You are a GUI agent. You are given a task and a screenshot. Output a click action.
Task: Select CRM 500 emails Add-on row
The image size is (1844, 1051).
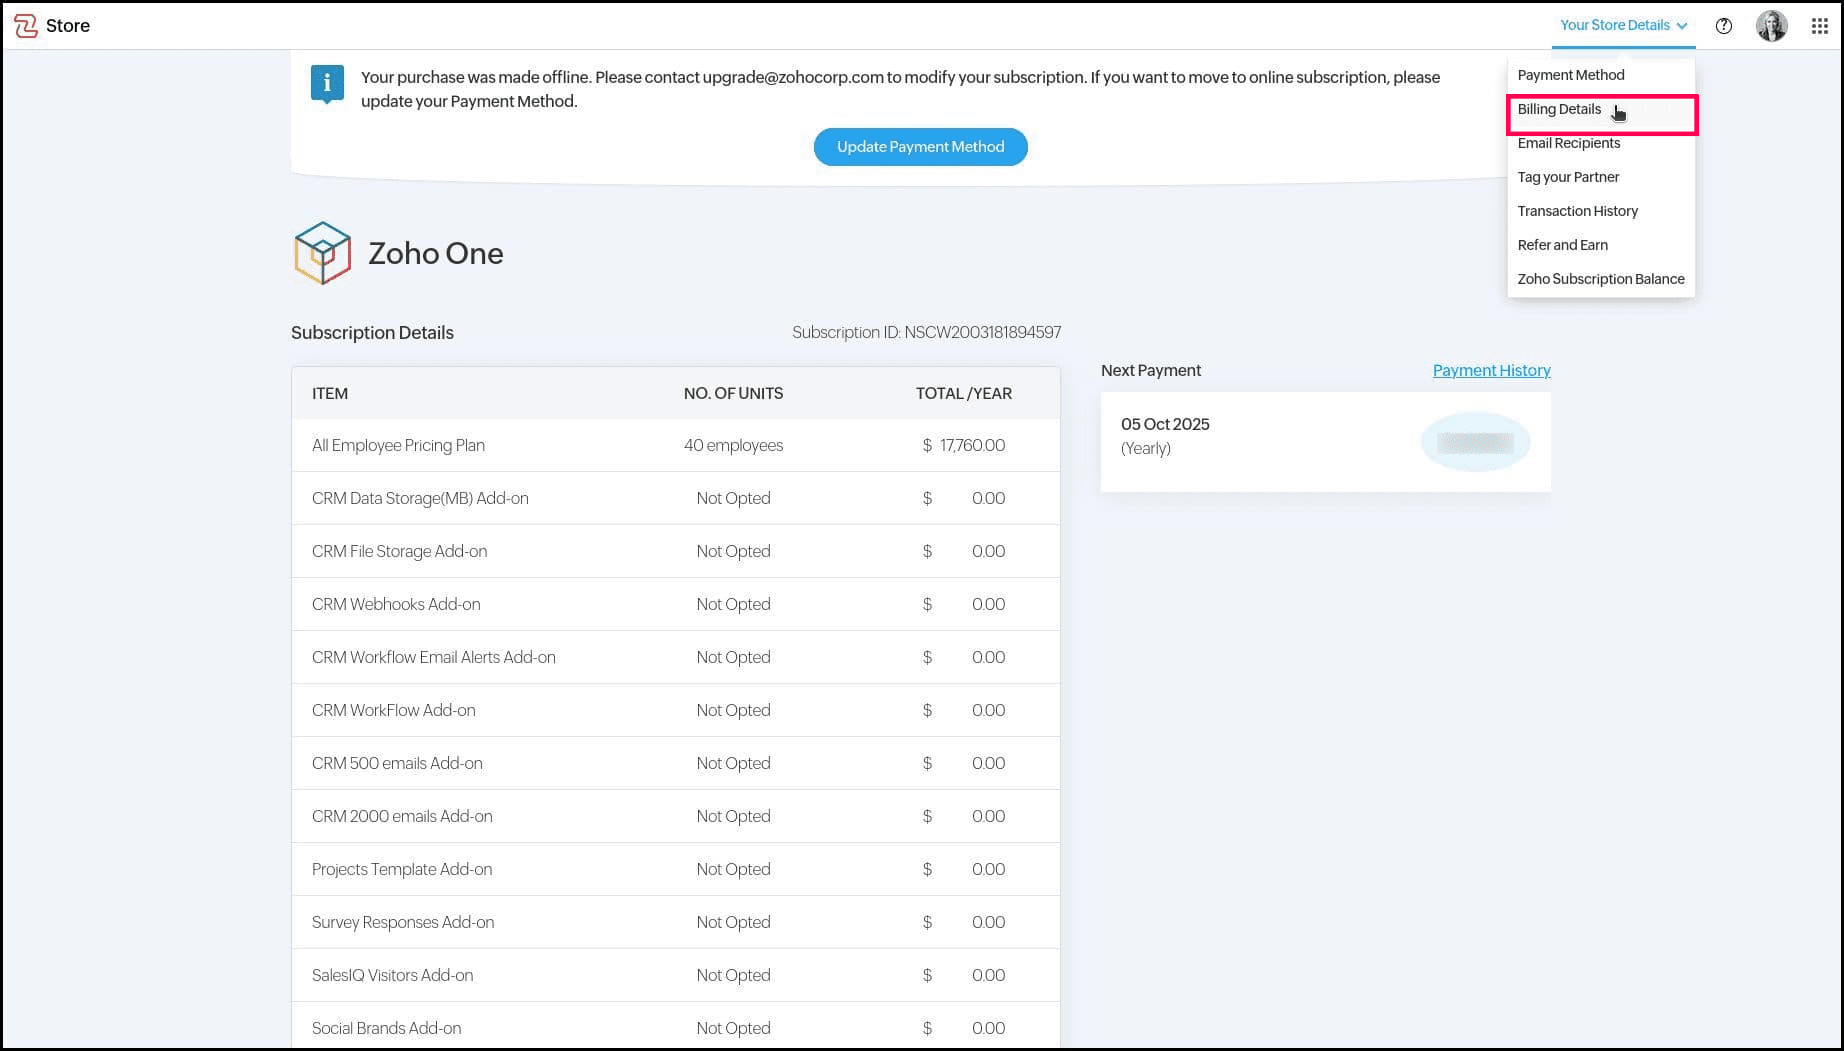[676, 763]
